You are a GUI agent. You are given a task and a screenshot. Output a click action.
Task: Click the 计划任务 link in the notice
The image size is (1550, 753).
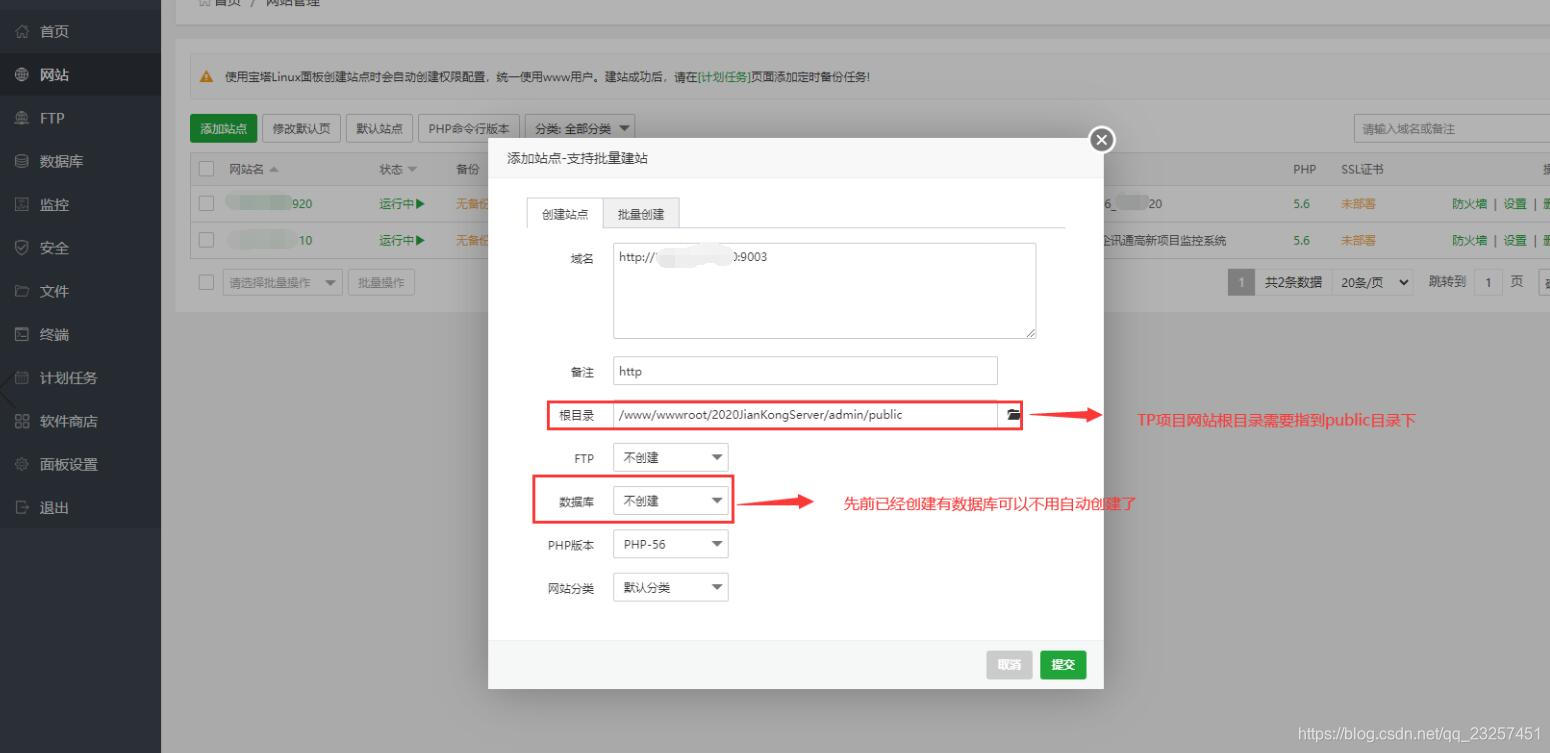coord(726,79)
